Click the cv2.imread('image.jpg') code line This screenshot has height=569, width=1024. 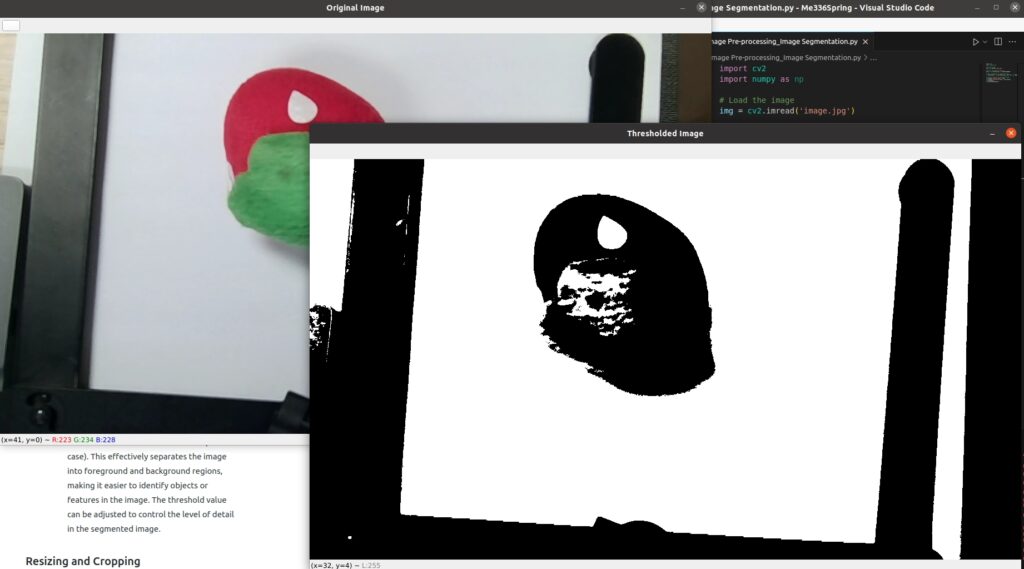[787, 111]
